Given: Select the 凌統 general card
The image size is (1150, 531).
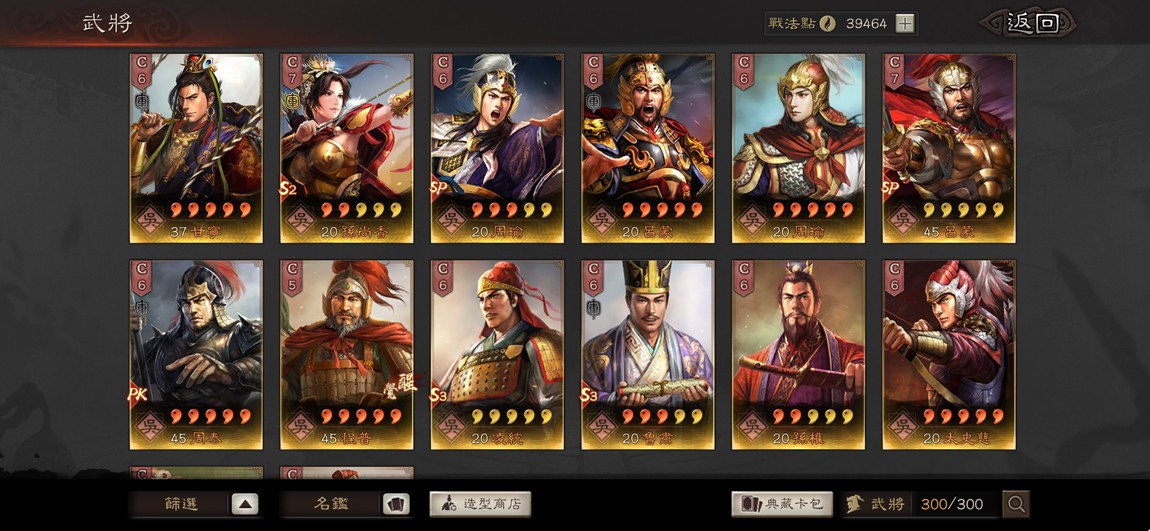Looking at the screenshot, I should [497, 354].
